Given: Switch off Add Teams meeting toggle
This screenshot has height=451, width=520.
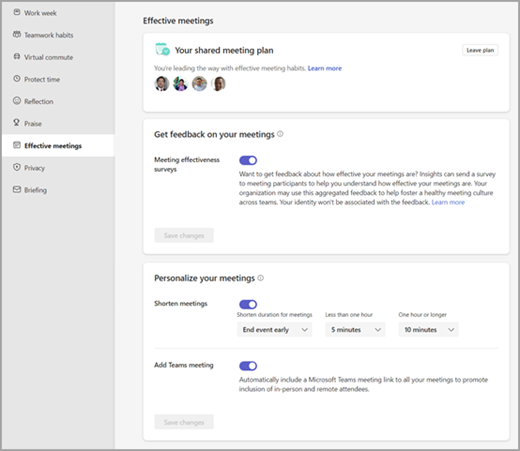Looking at the screenshot, I should (x=248, y=366).
